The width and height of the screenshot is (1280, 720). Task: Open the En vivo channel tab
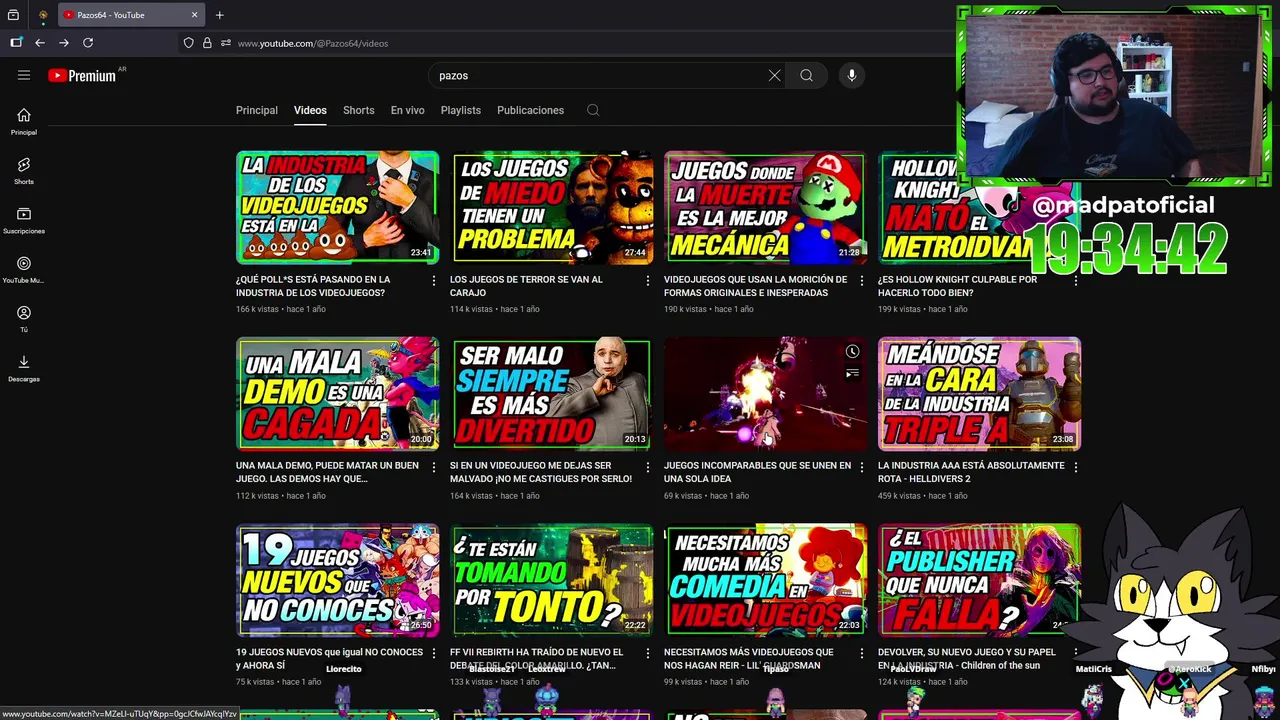(x=407, y=110)
